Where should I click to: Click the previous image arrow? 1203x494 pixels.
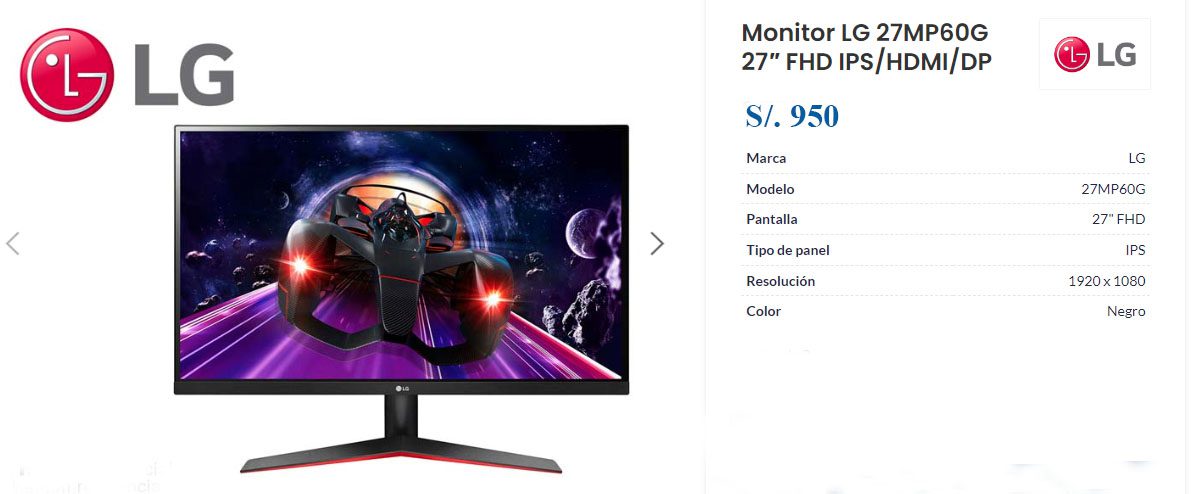tap(13, 243)
